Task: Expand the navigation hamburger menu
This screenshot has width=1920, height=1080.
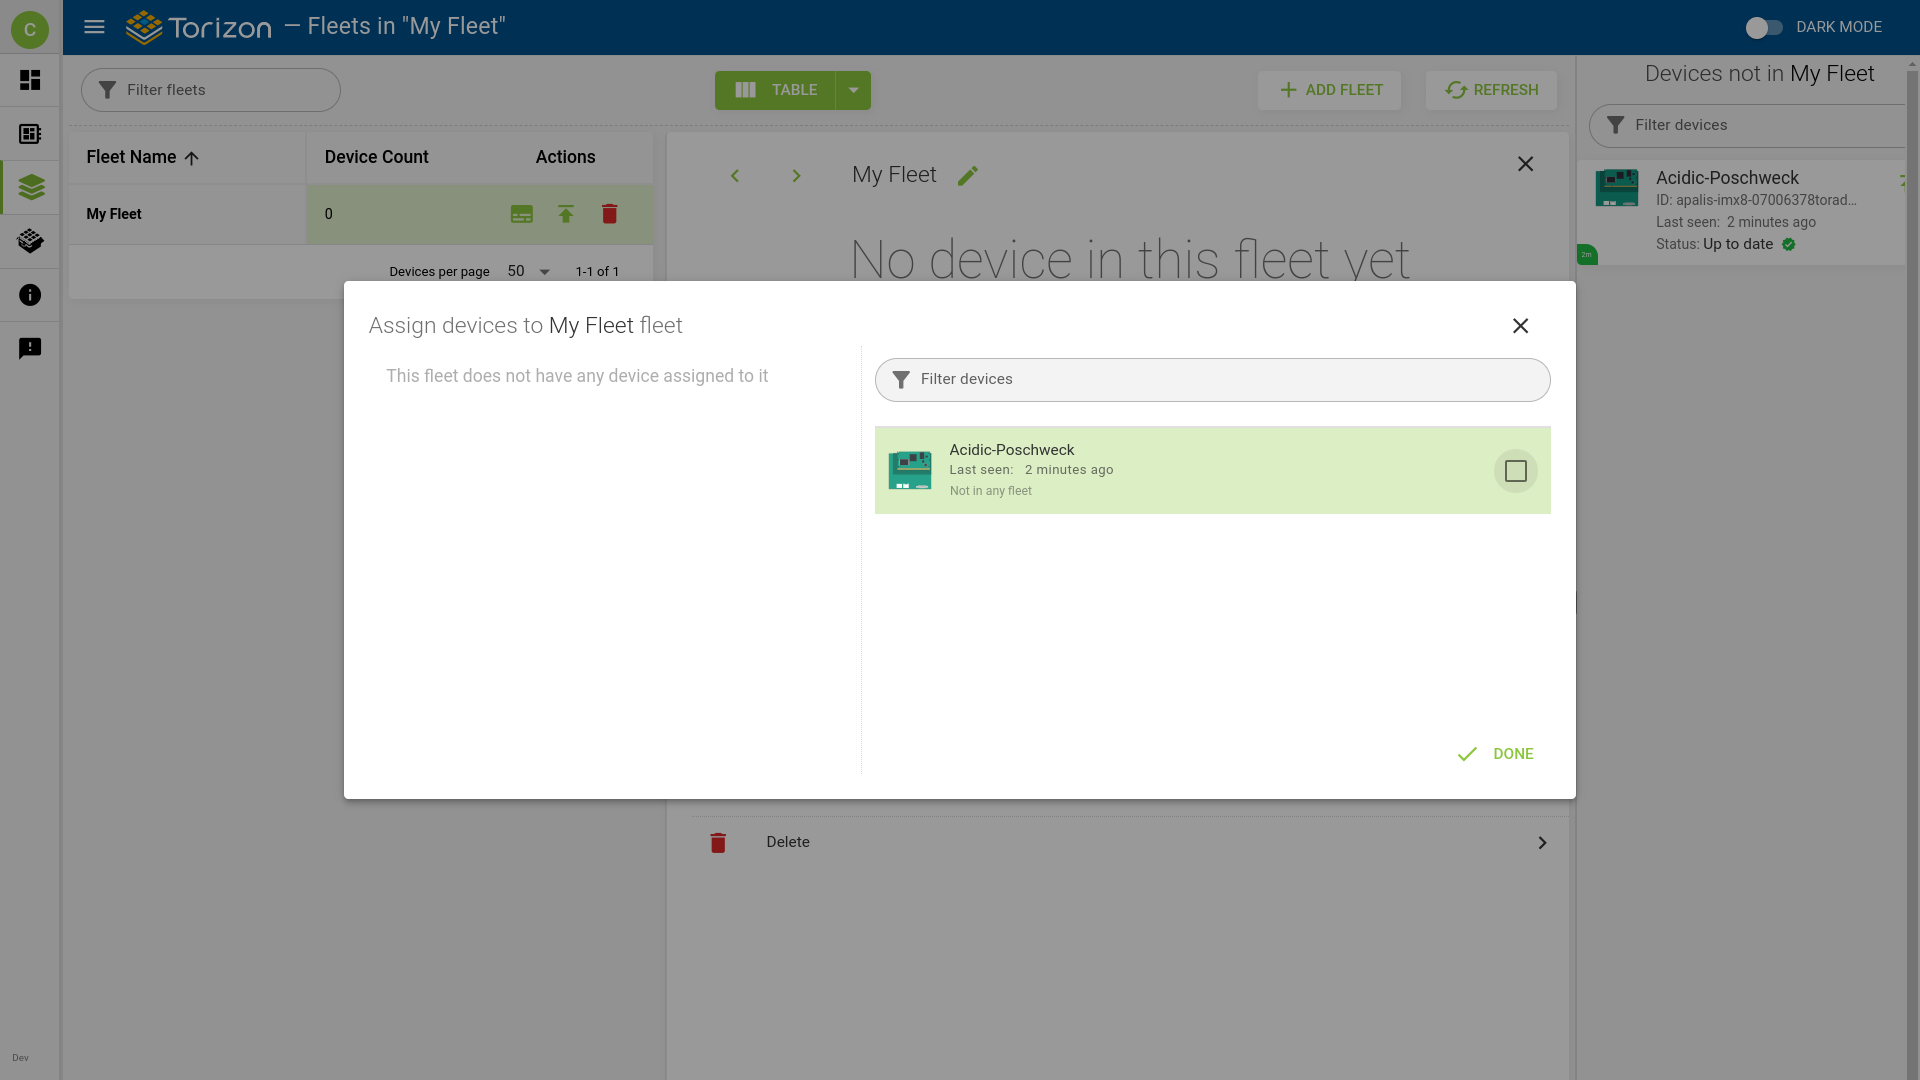Action: click(94, 26)
